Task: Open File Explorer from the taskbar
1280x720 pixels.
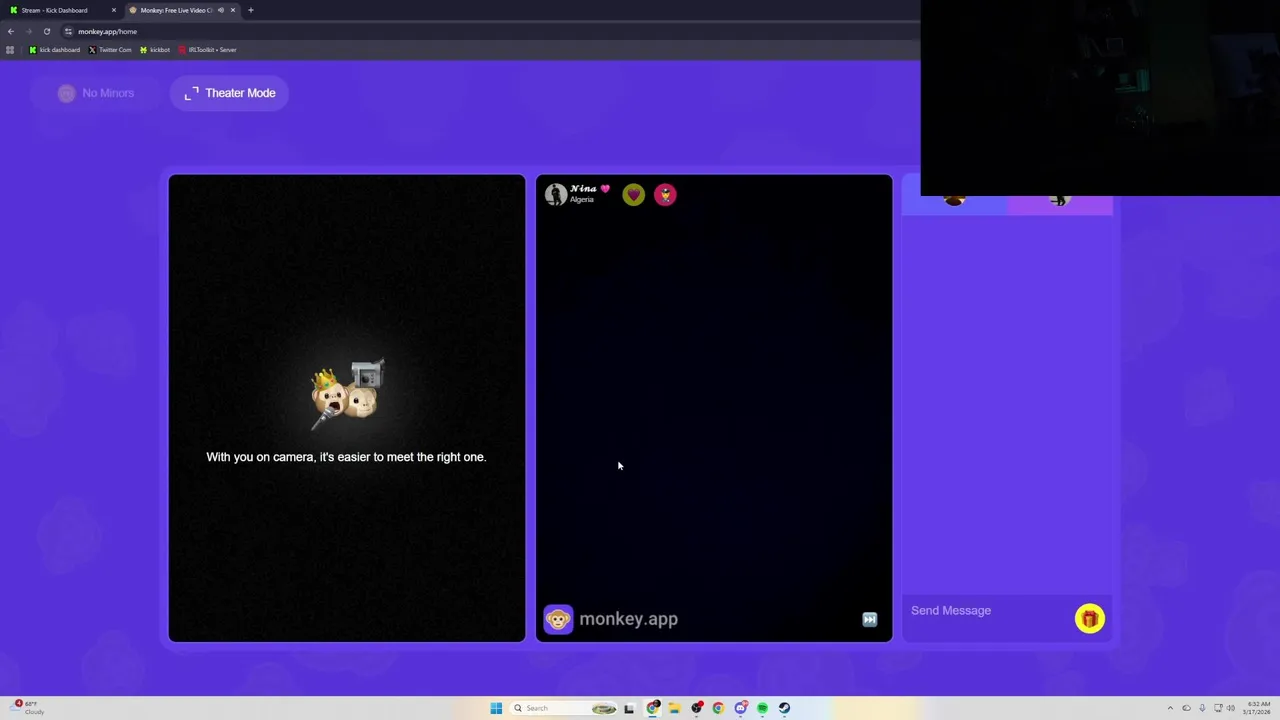Action: click(675, 708)
